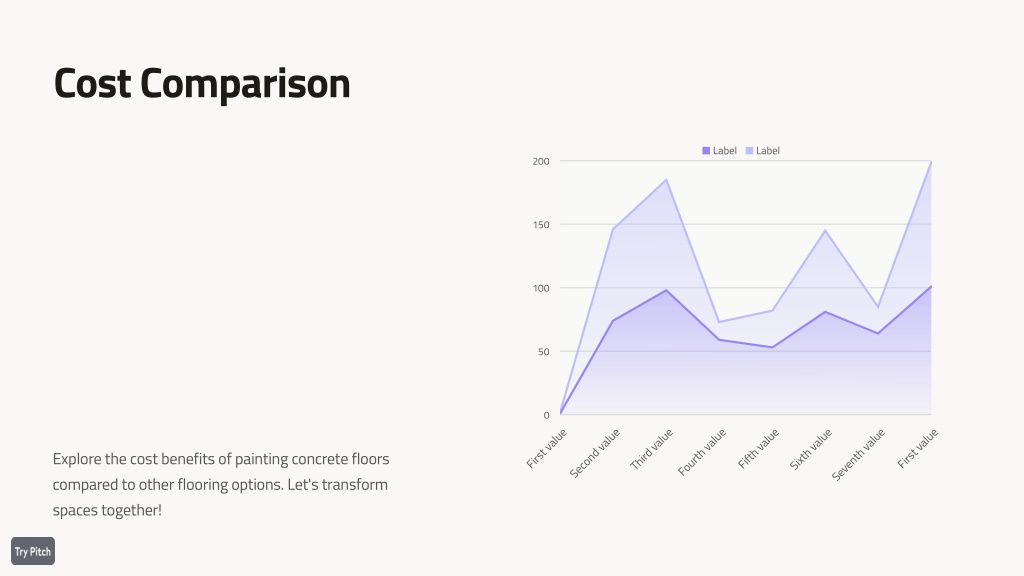Select the Seventh value axis label
The height and width of the screenshot is (576, 1024).
pyautogui.click(x=858, y=455)
